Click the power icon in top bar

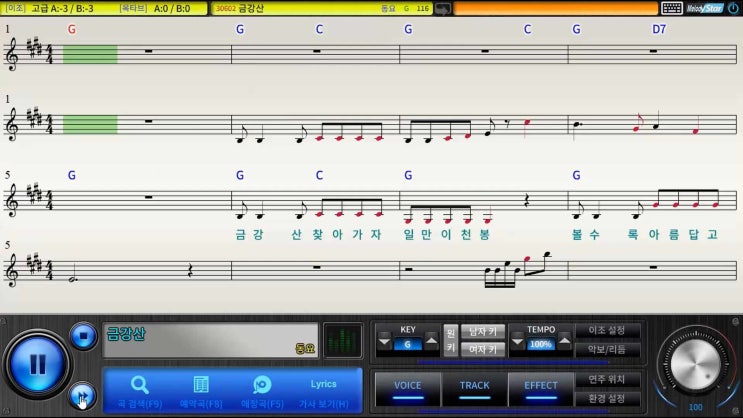coord(734,8)
